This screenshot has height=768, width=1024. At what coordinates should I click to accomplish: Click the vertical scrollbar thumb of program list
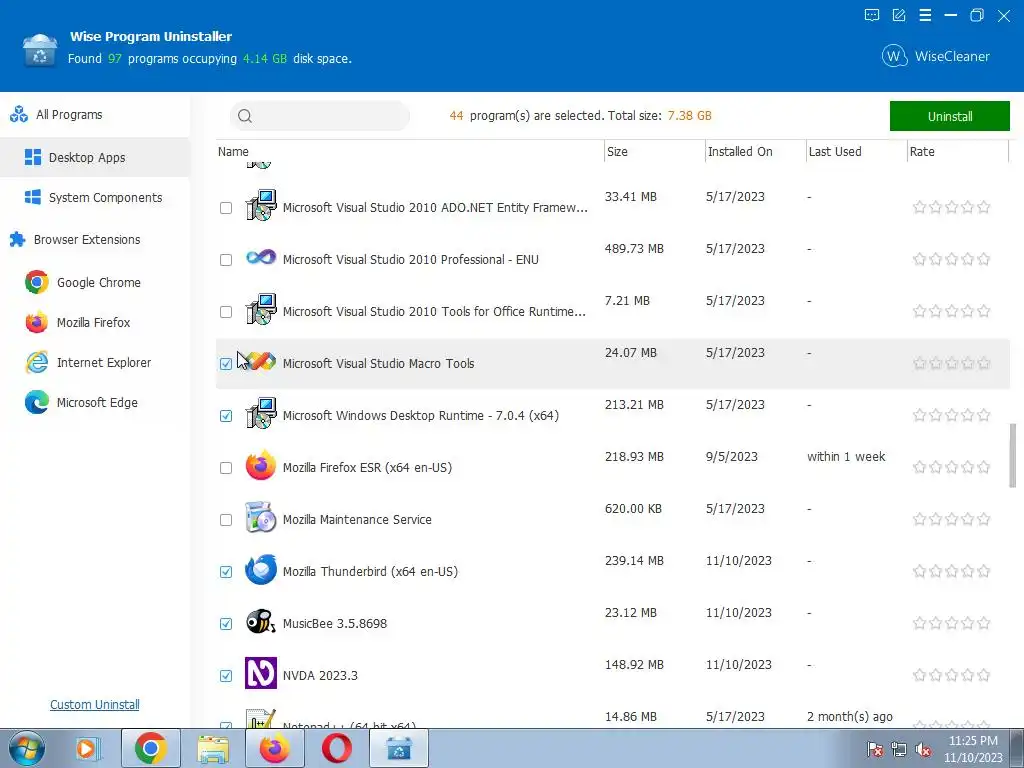[1013, 455]
